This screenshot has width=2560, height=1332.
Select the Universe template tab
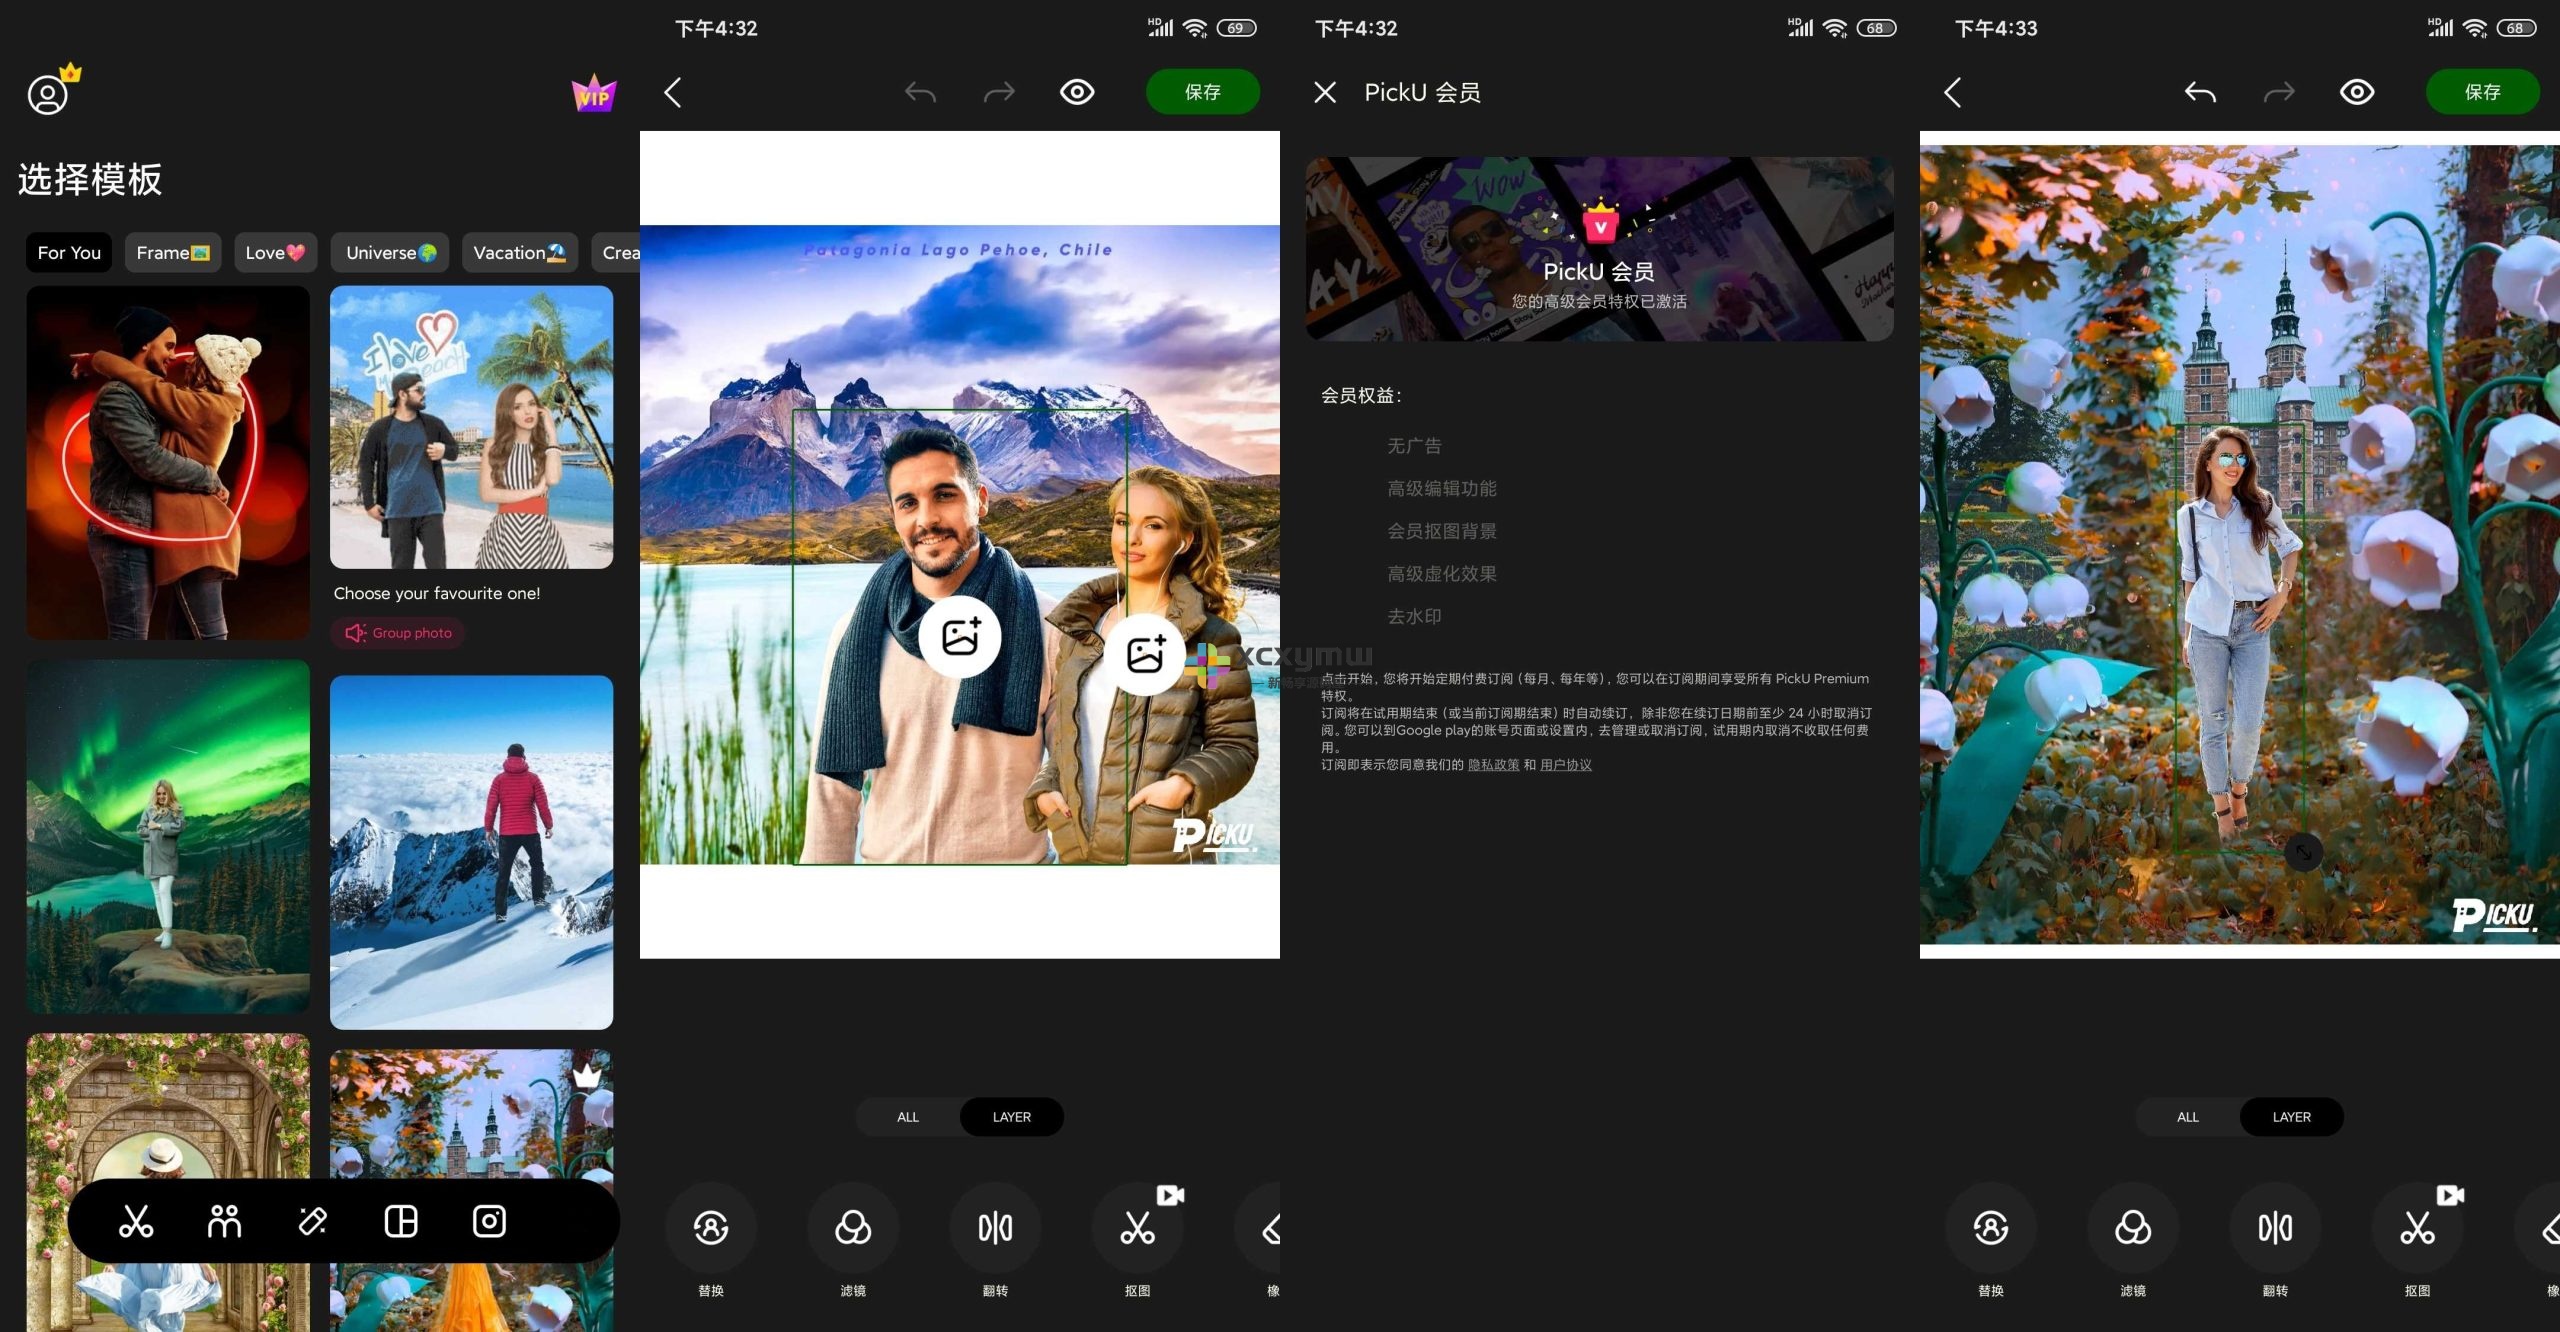[391, 253]
